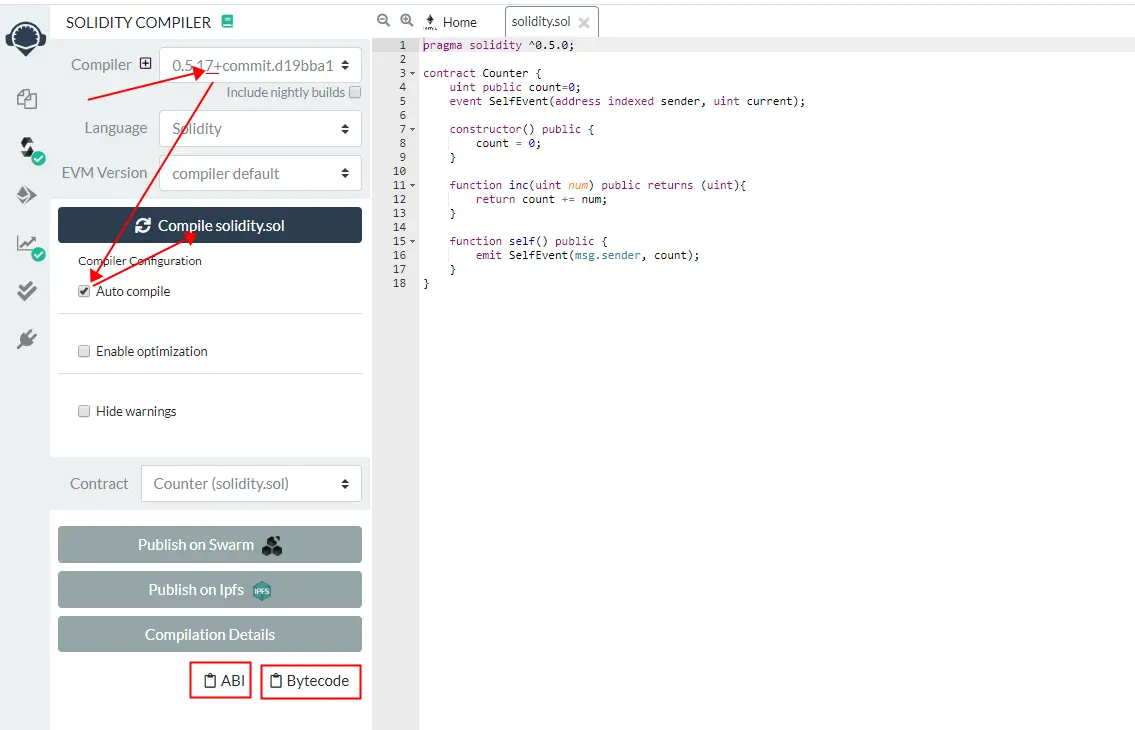
Task: Switch to the Home tab
Action: (450, 22)
